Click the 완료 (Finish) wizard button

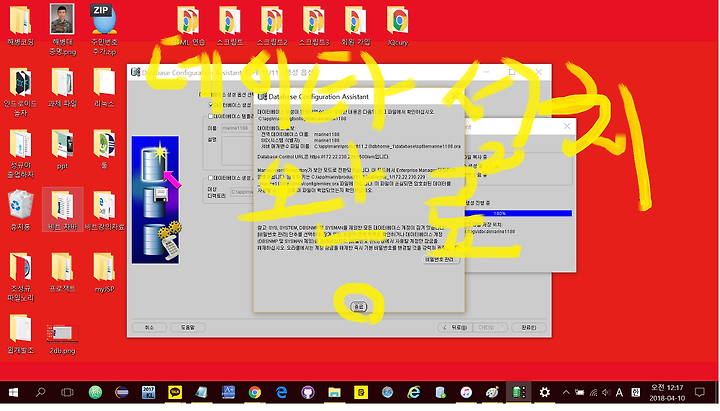click(x=529, y=327)
